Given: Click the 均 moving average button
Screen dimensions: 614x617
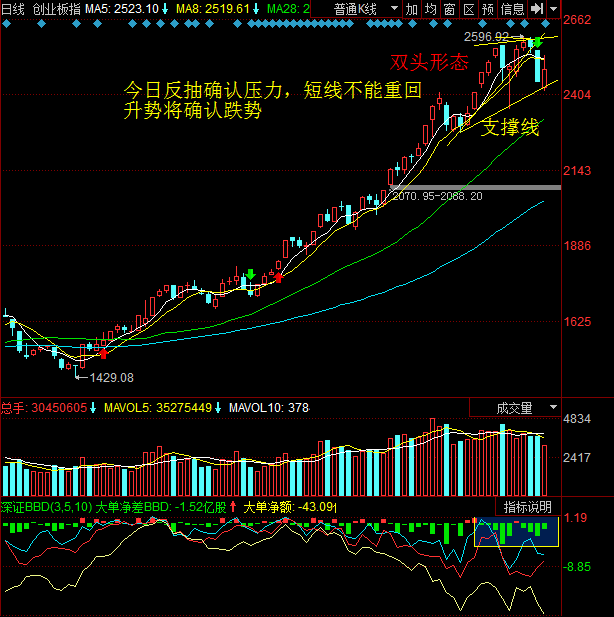Looking at the screenshot, I should [x=431, y=9].
